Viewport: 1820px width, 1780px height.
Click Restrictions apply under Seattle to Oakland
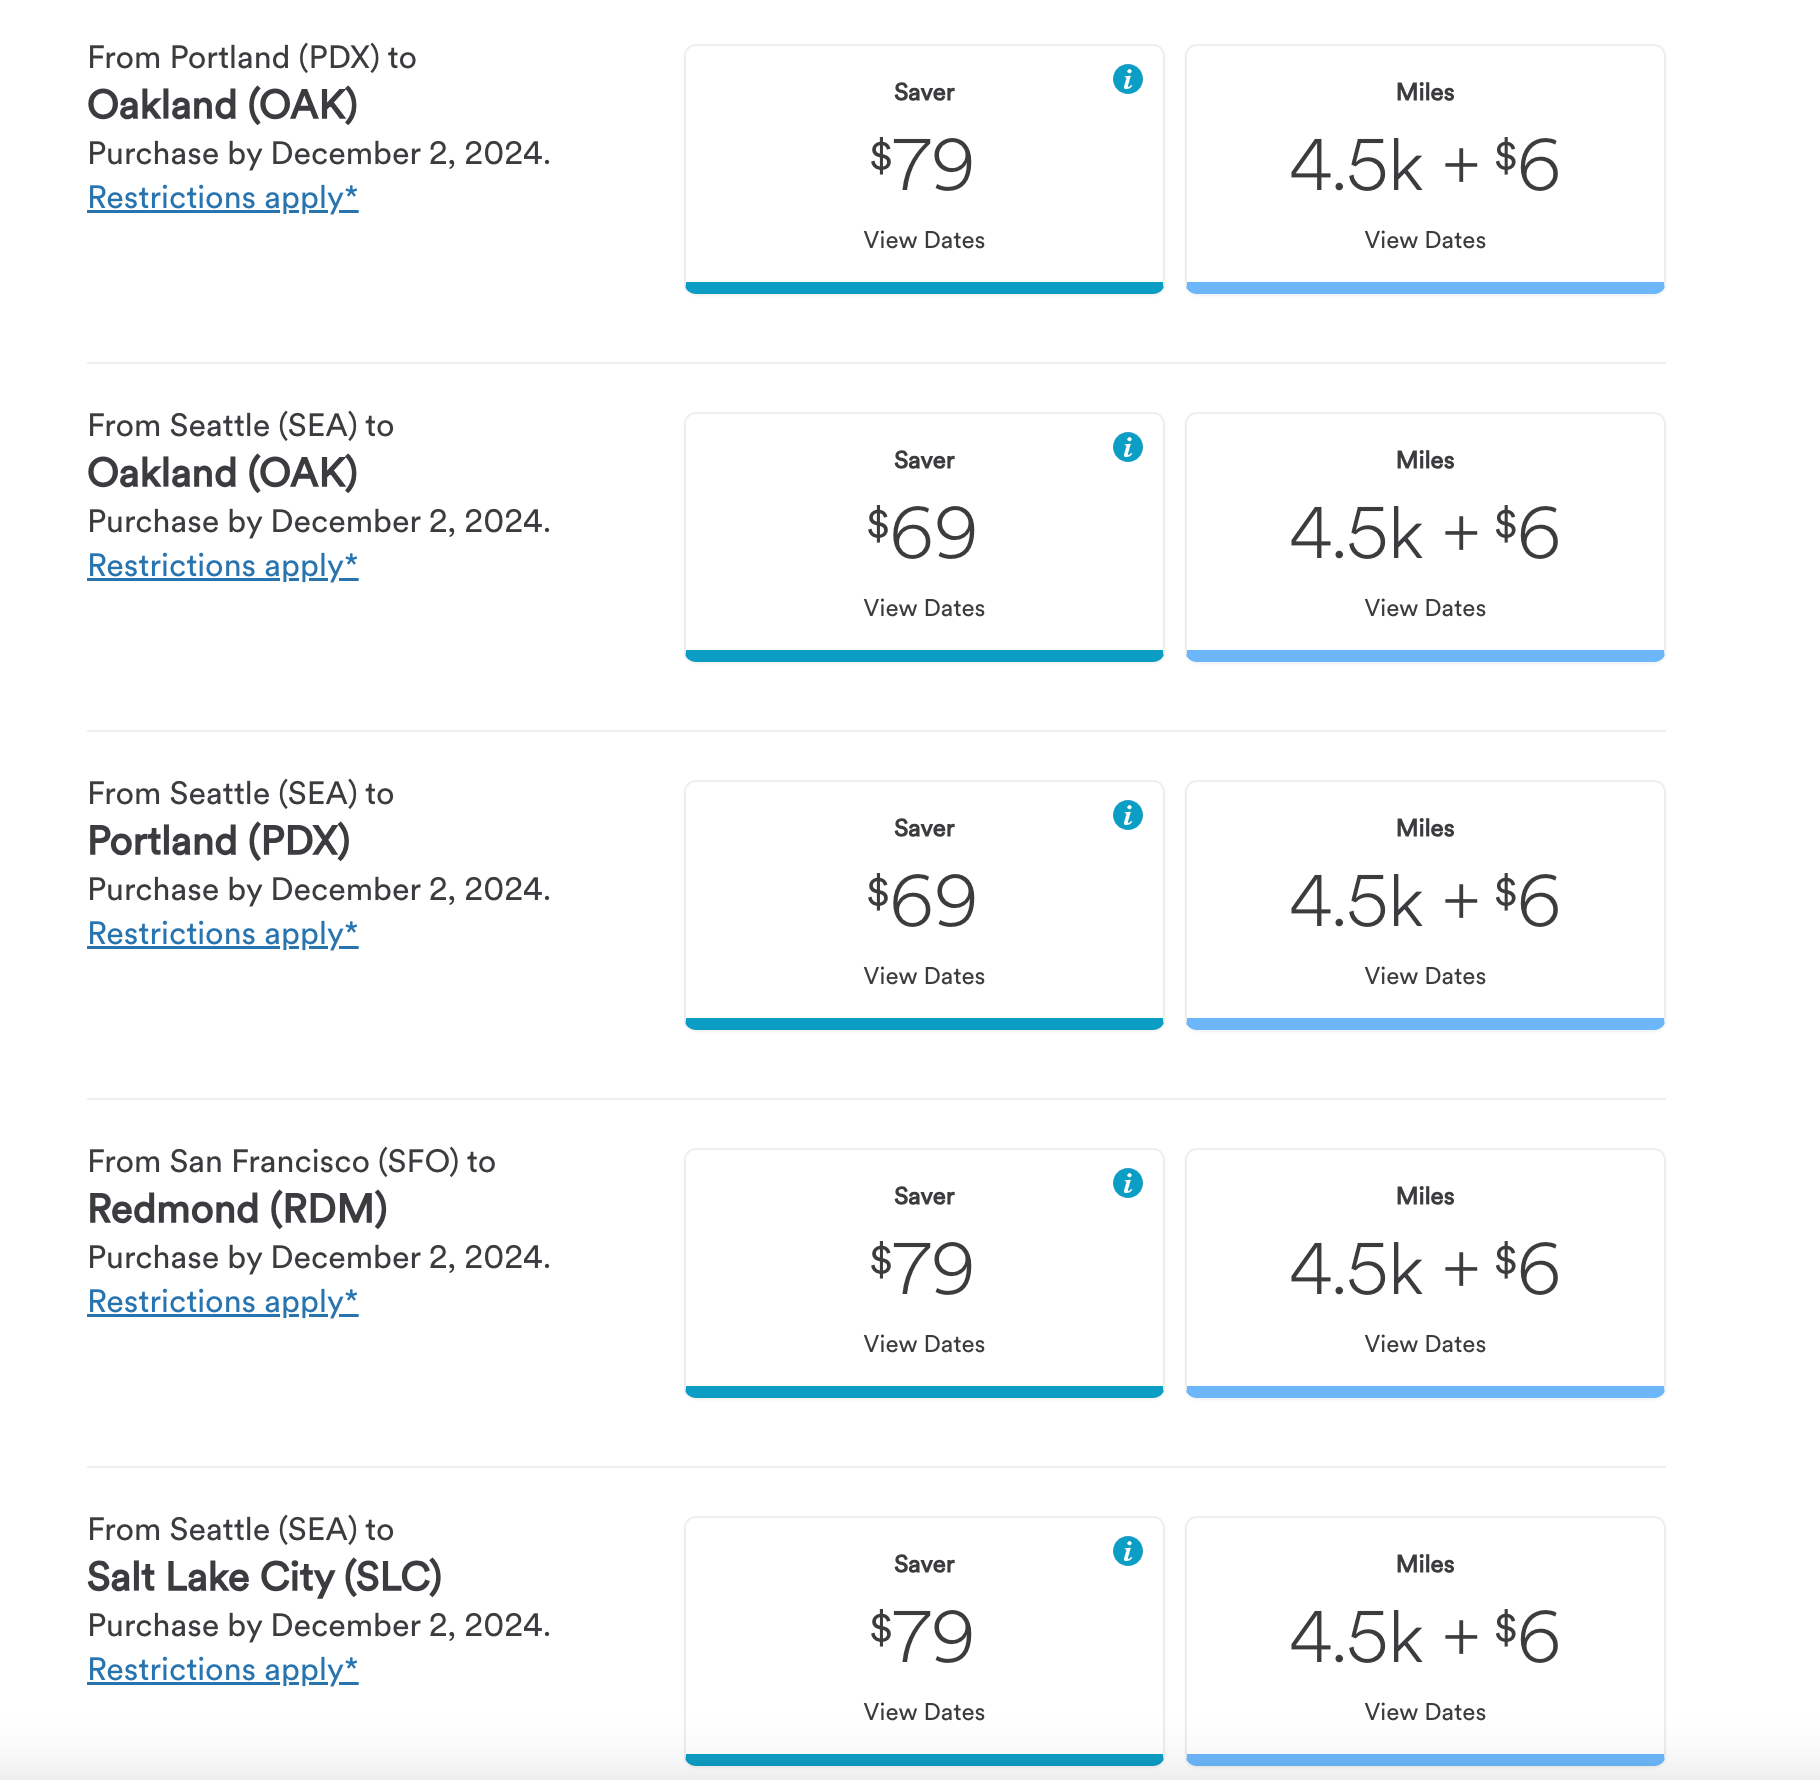pos(222,566)
